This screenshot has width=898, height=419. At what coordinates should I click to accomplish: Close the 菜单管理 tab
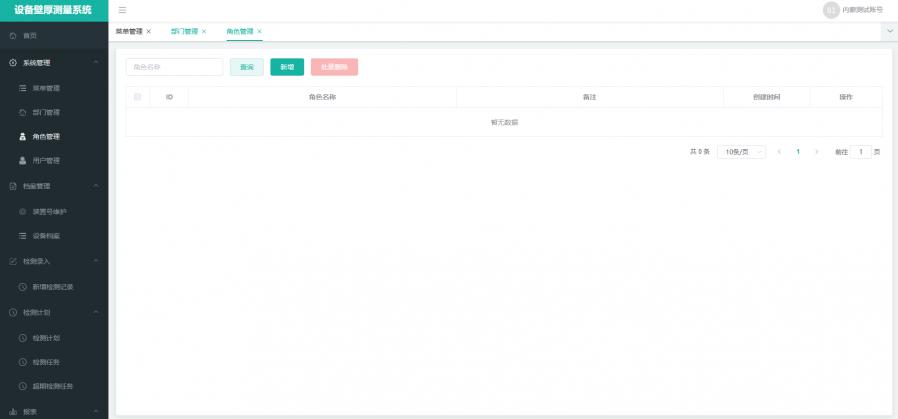149,32
